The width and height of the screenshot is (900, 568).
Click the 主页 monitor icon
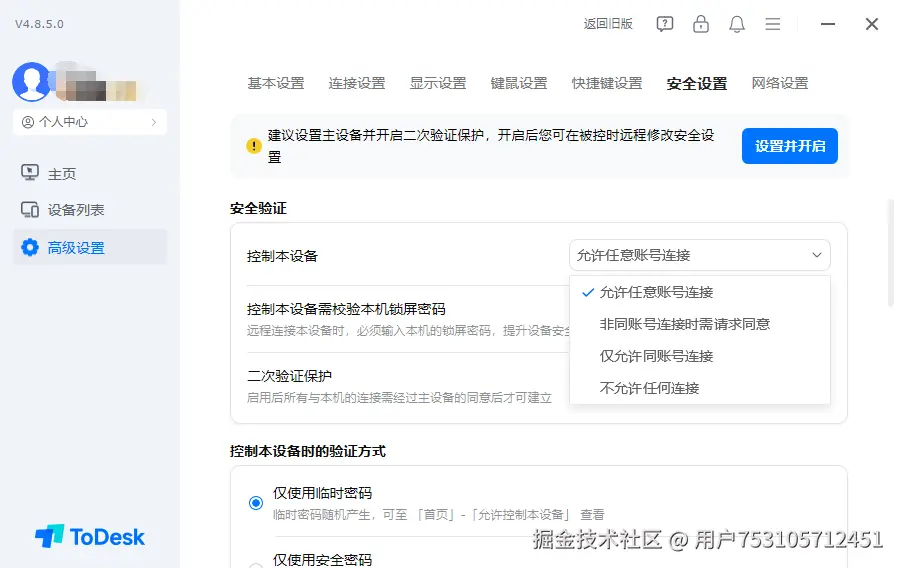tap(30, 173)
